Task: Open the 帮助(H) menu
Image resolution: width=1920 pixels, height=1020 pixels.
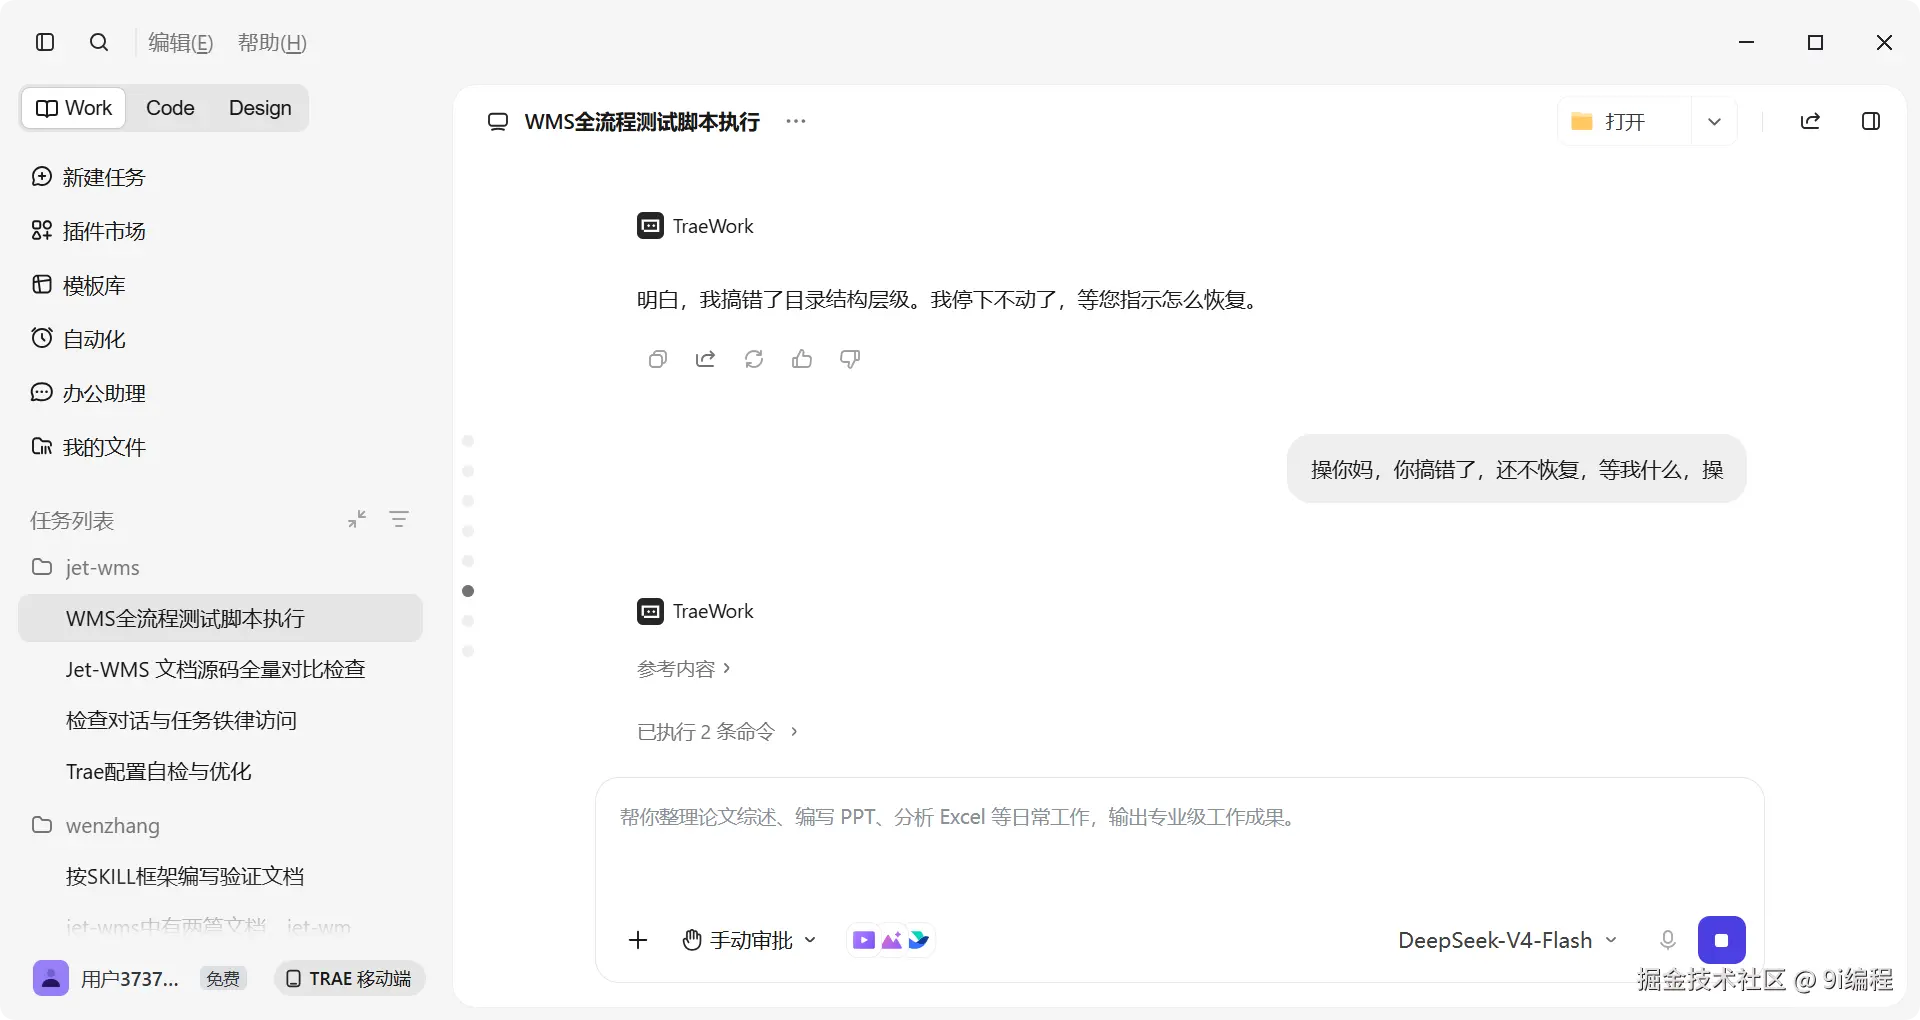Action: (x=272, y=42)
